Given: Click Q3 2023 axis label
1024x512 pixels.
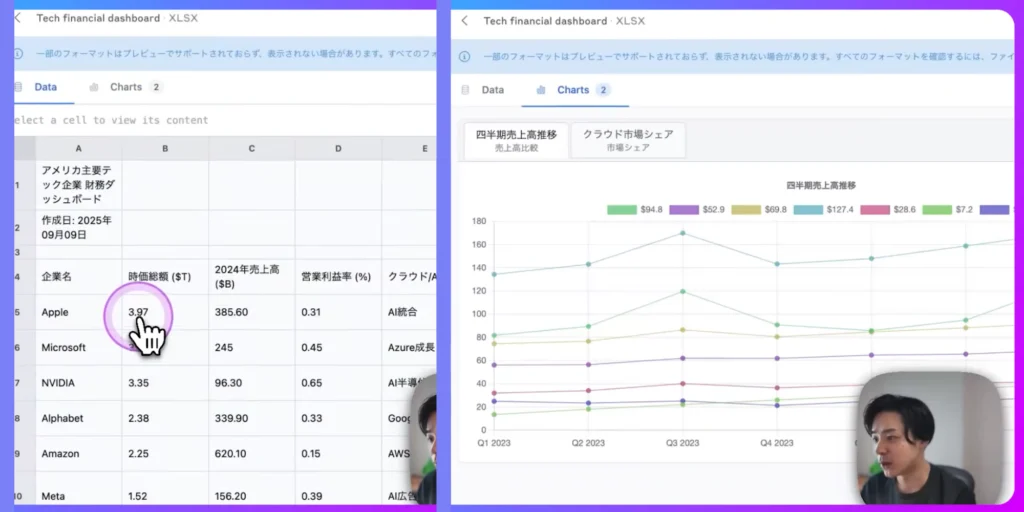Looking at the screenshot, I should [682, 443].
